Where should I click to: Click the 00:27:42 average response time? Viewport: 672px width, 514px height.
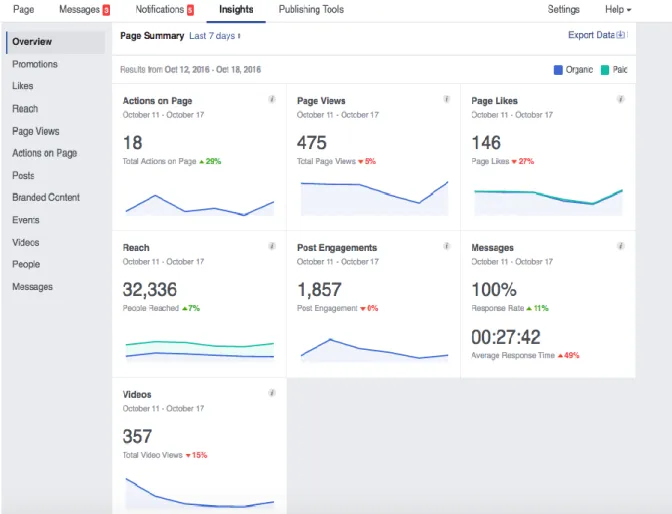[x=506, y=337]
